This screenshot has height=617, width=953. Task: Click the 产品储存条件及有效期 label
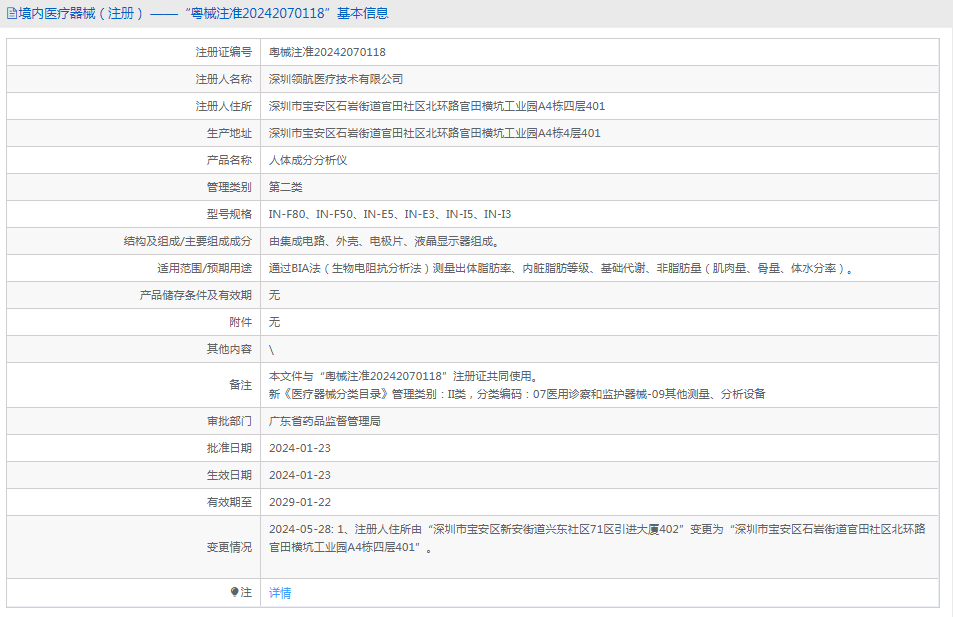click(196, 295)
